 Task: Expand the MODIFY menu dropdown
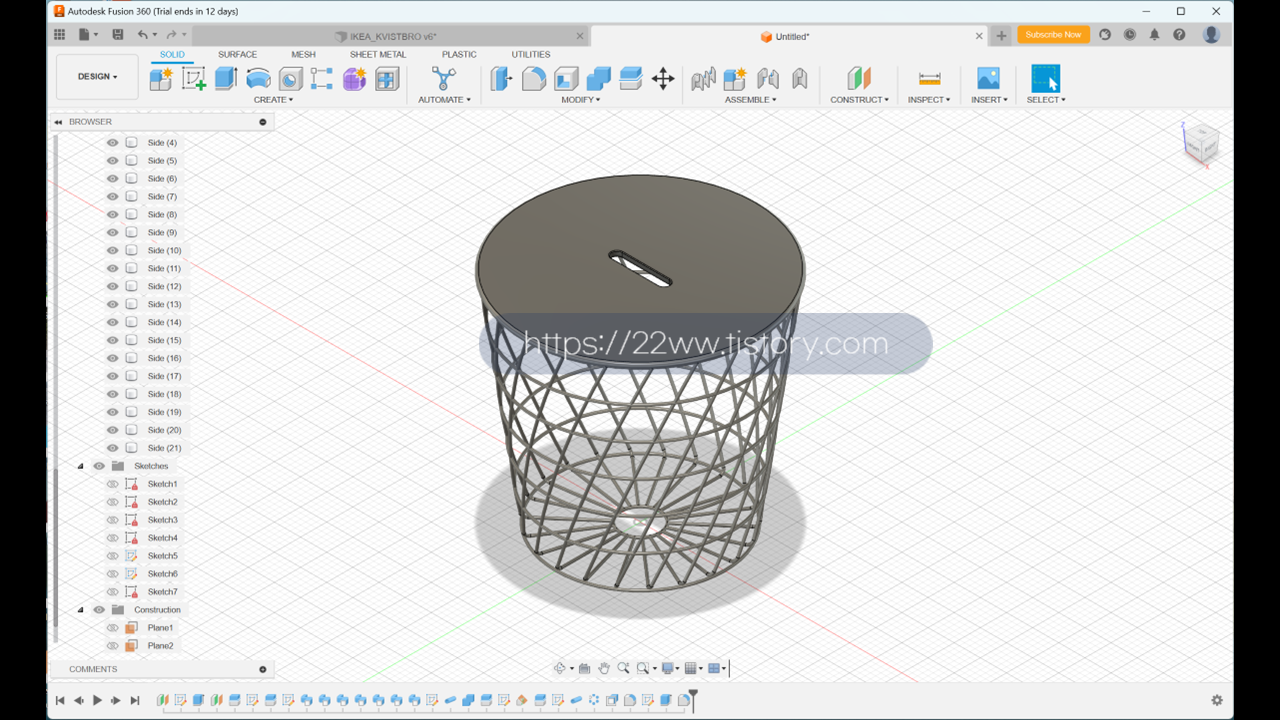tap(580, 100)
